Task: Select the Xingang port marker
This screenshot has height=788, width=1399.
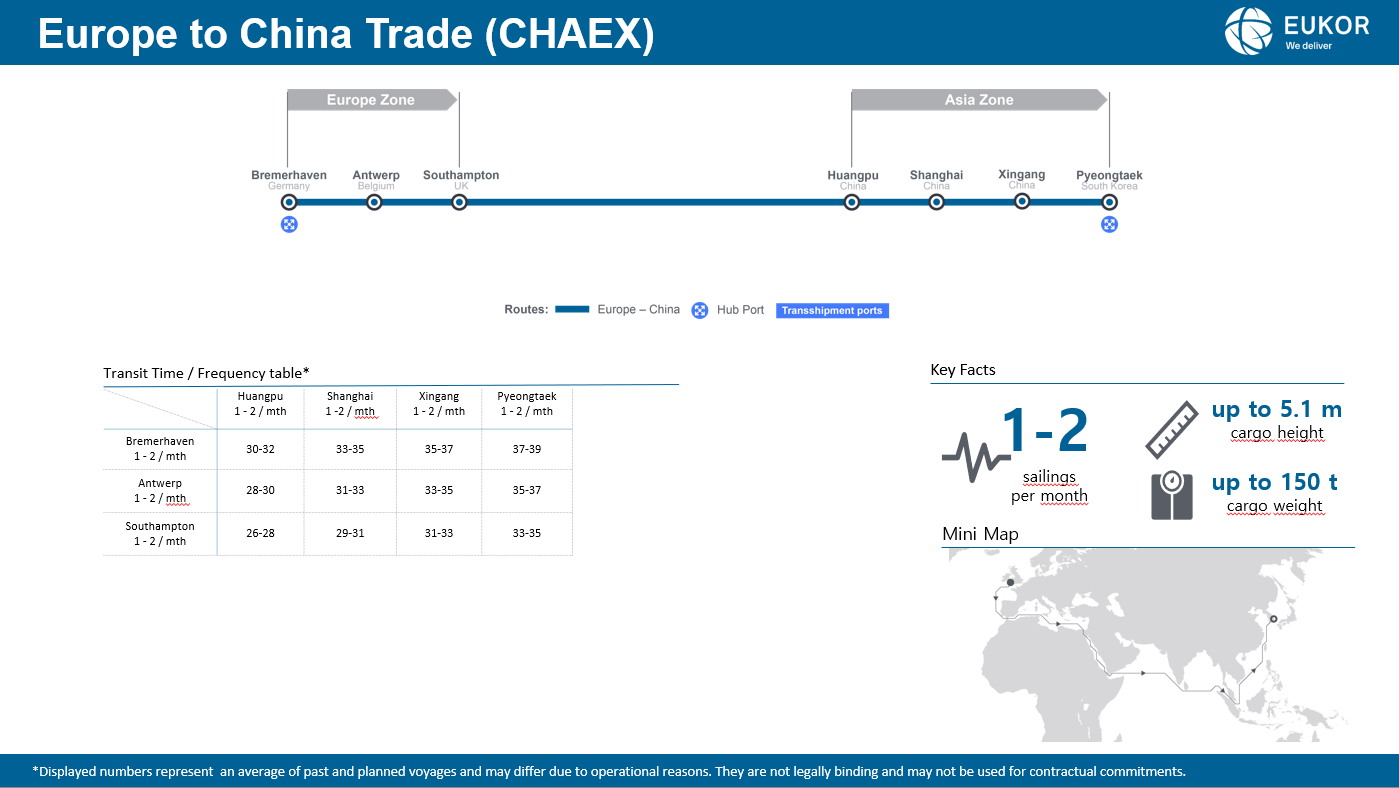Action: tap(1022, 201)
